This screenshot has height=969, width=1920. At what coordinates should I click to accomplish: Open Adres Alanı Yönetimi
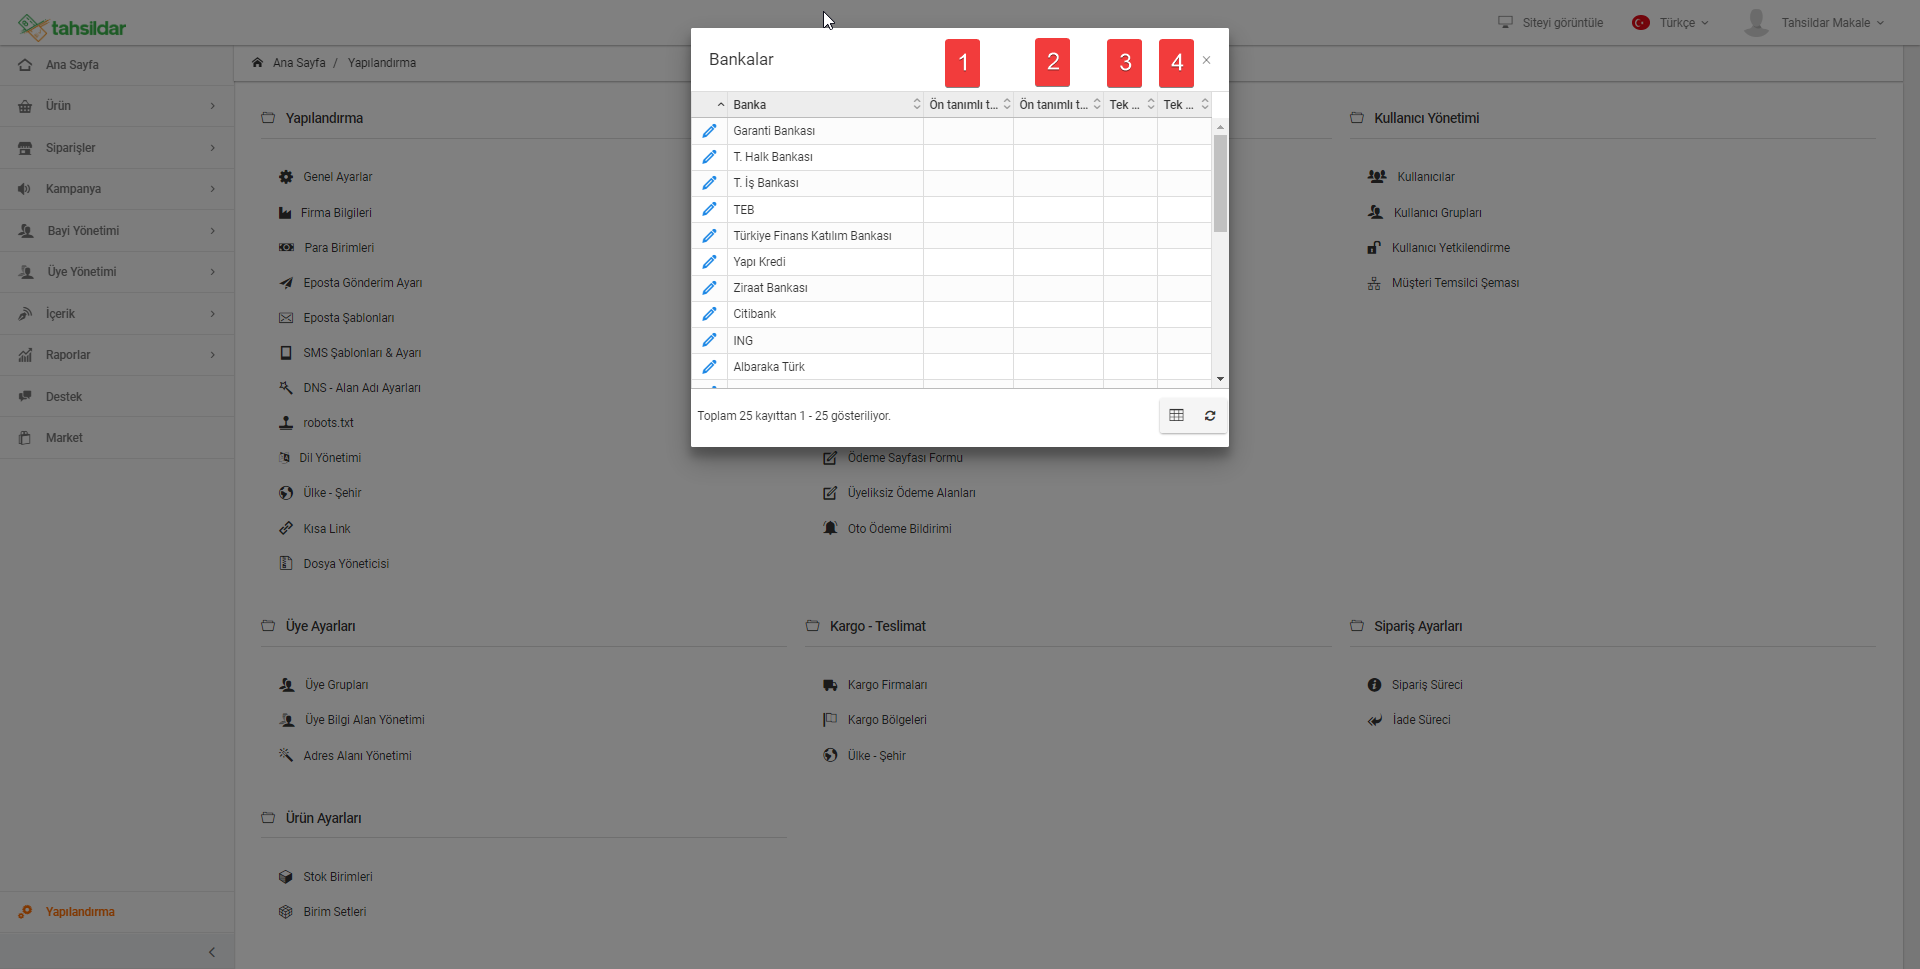pyautogui.click(x=357, y=756)
